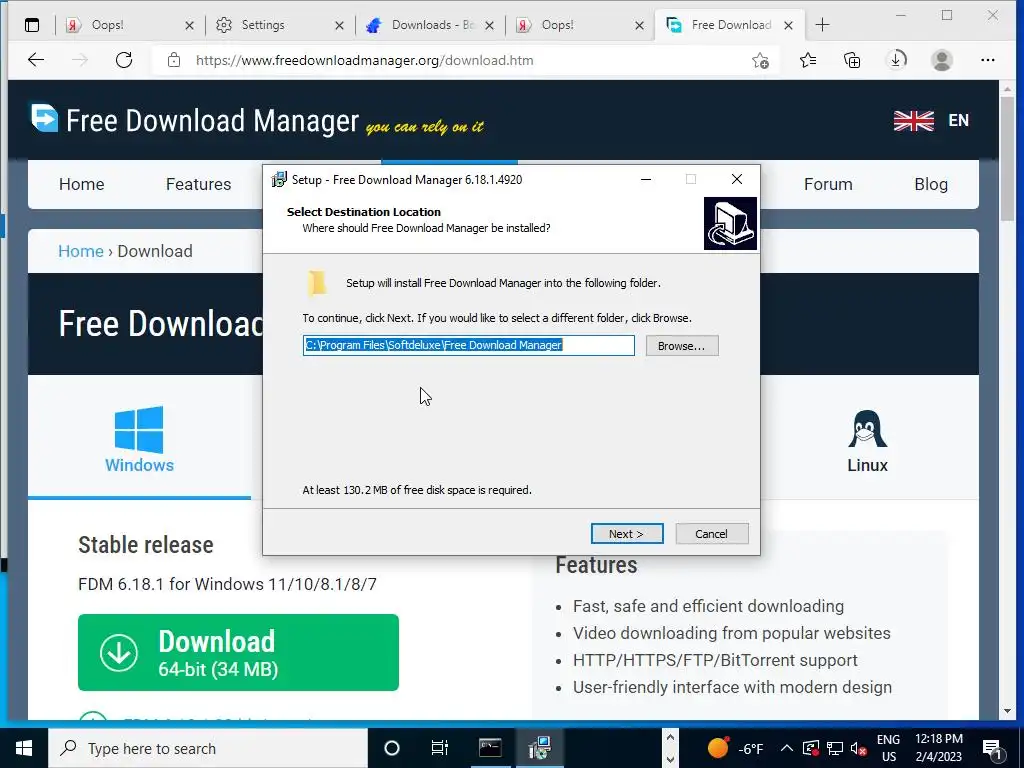
Task: Open the notification center icon
Action: 993,748
